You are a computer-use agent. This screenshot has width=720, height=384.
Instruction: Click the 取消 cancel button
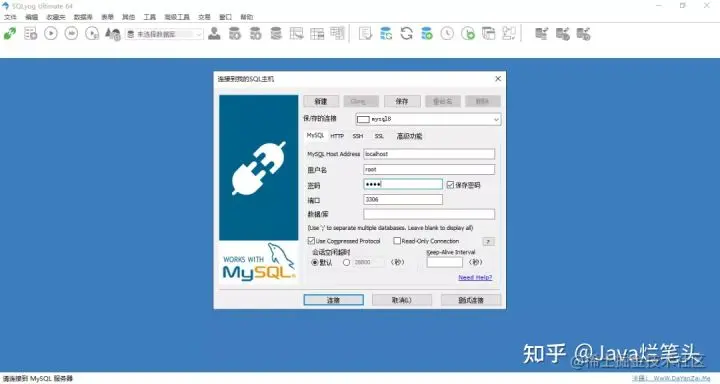point(402,300)
